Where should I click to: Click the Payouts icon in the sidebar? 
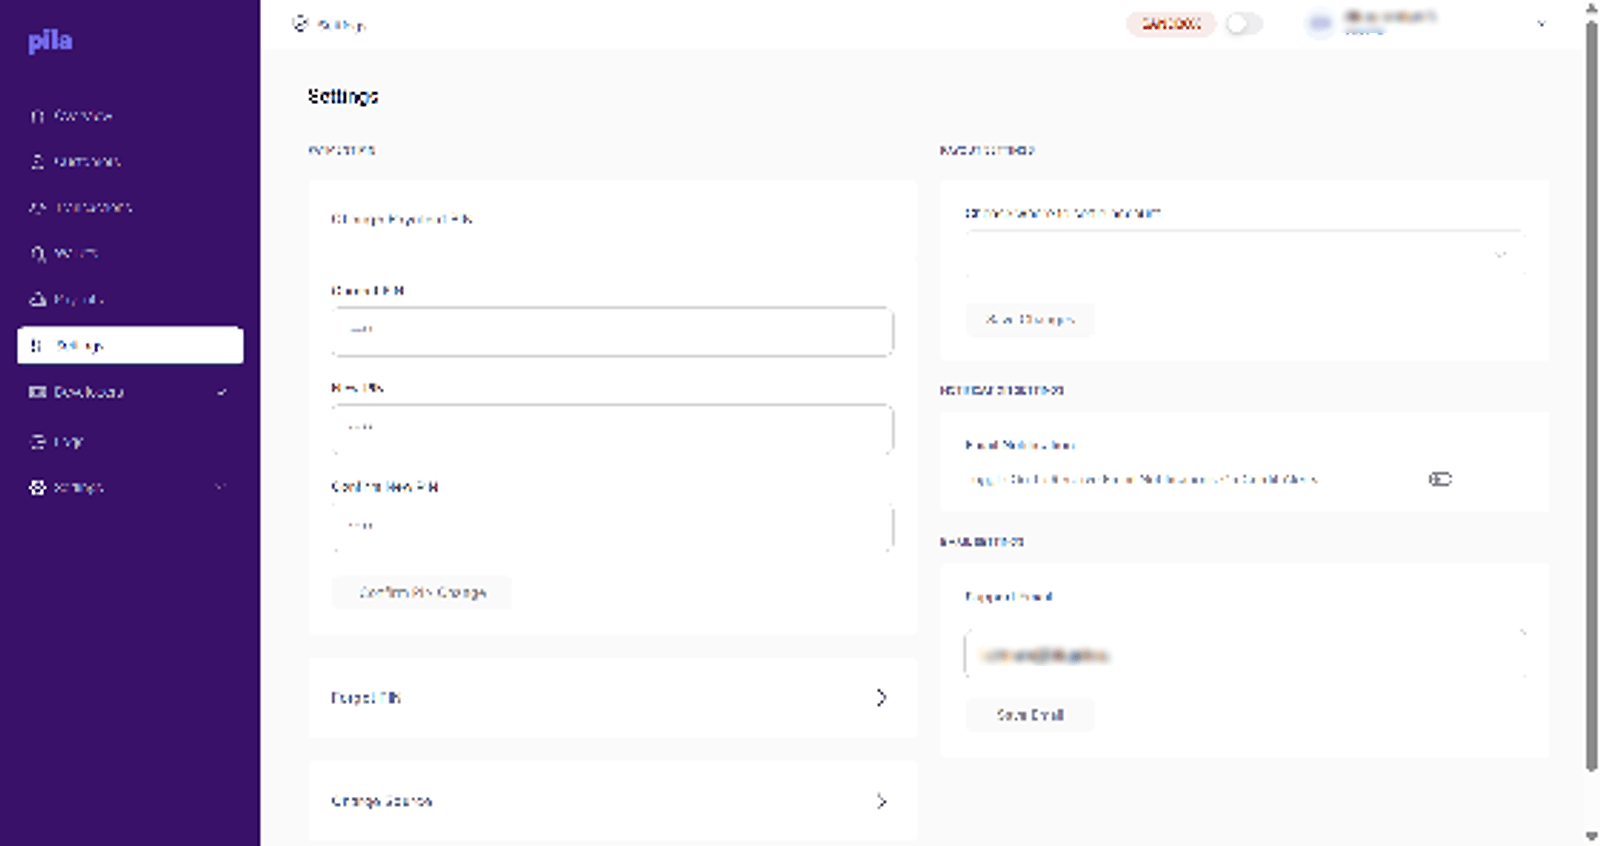click(x=37, y=299)
